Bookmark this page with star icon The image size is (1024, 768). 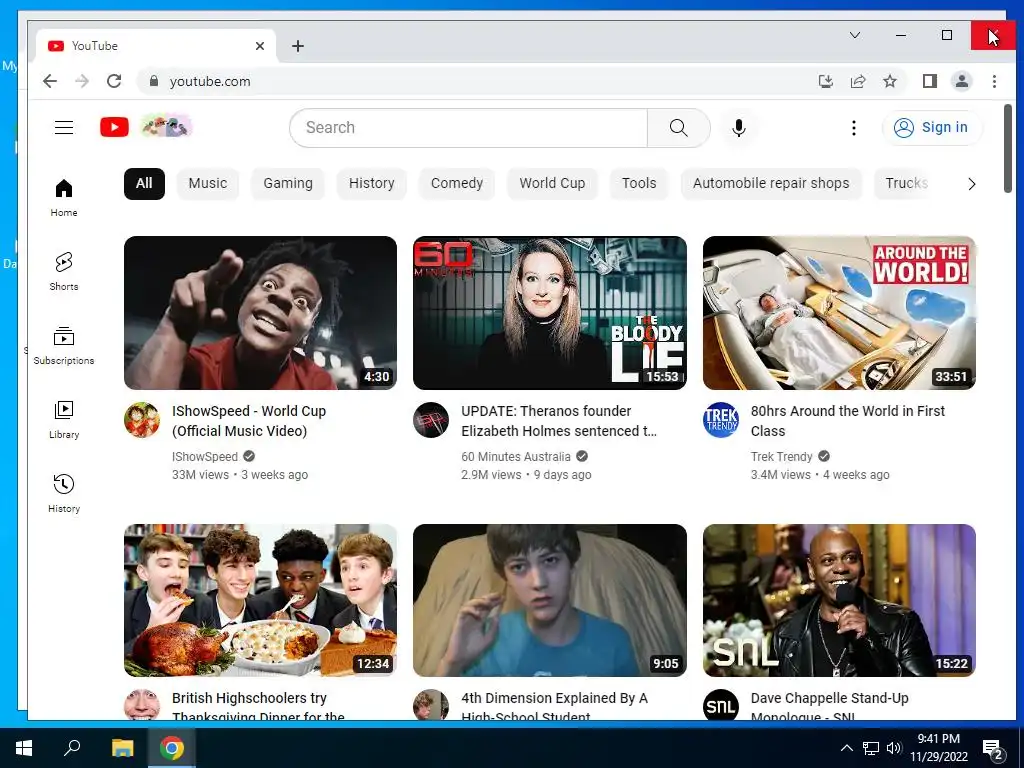889,81
